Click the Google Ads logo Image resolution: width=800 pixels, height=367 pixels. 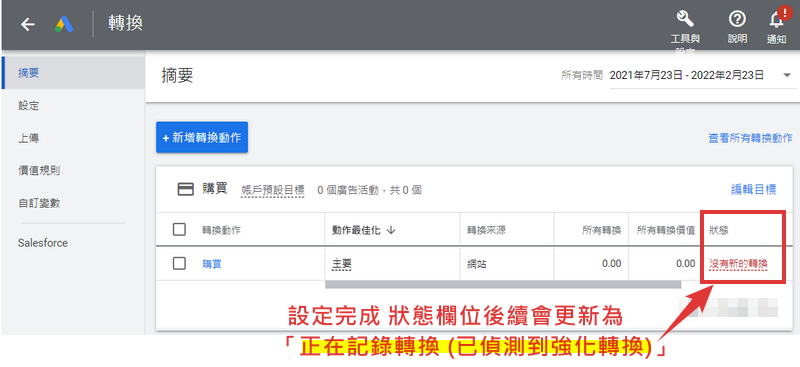(x=64, y=25)
